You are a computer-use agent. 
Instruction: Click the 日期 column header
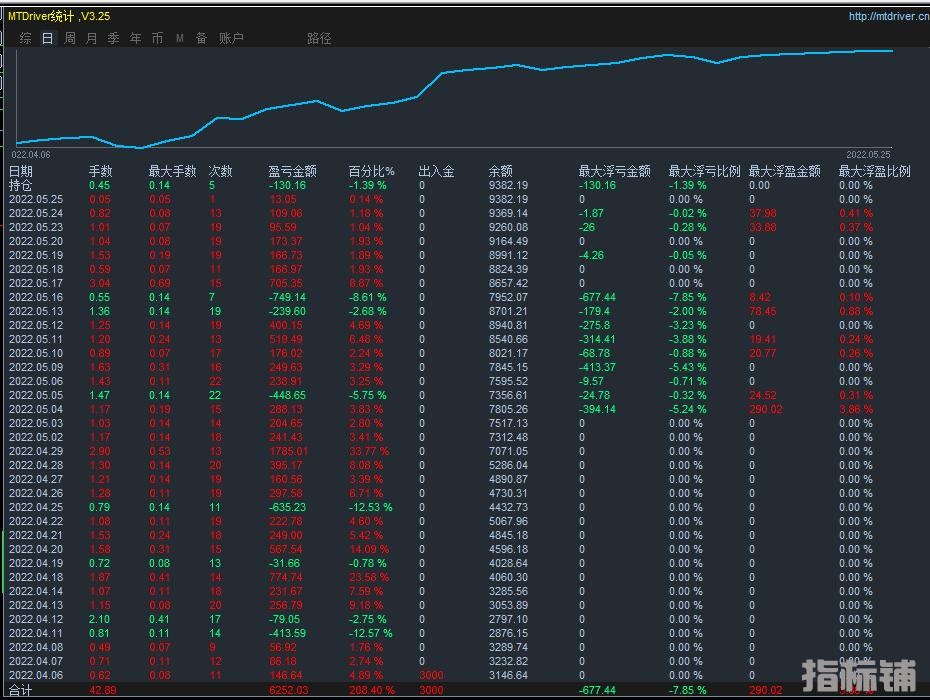(21, 171)
